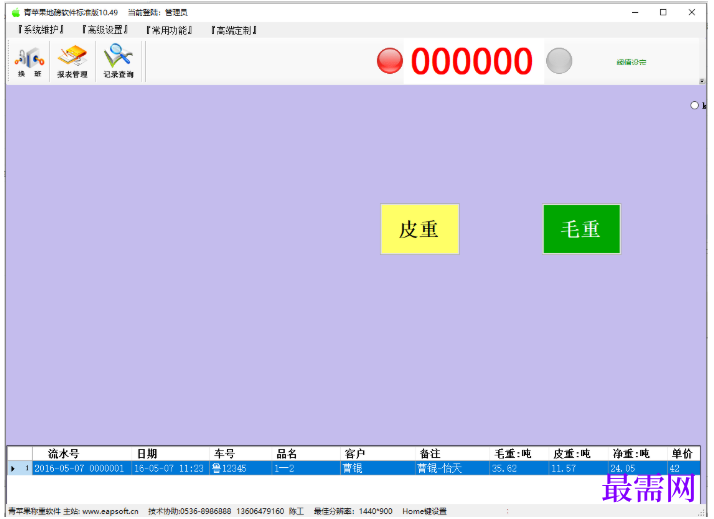The height and width of the screenshot is (519, 714).
Task: Click the green apple title bar icon
Action: (16, 12)
